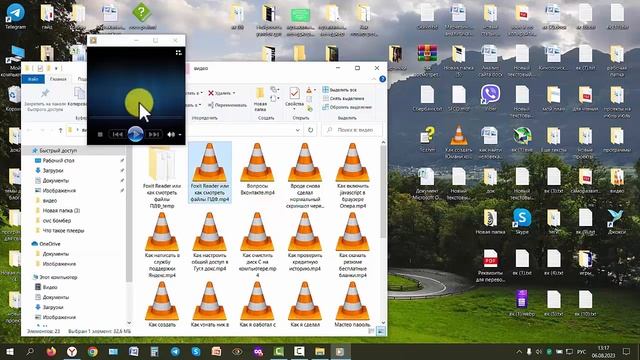Collapse the ribbon with chevron
The width and height of the screenshot is (640, 360).
[x=374, y=79]
